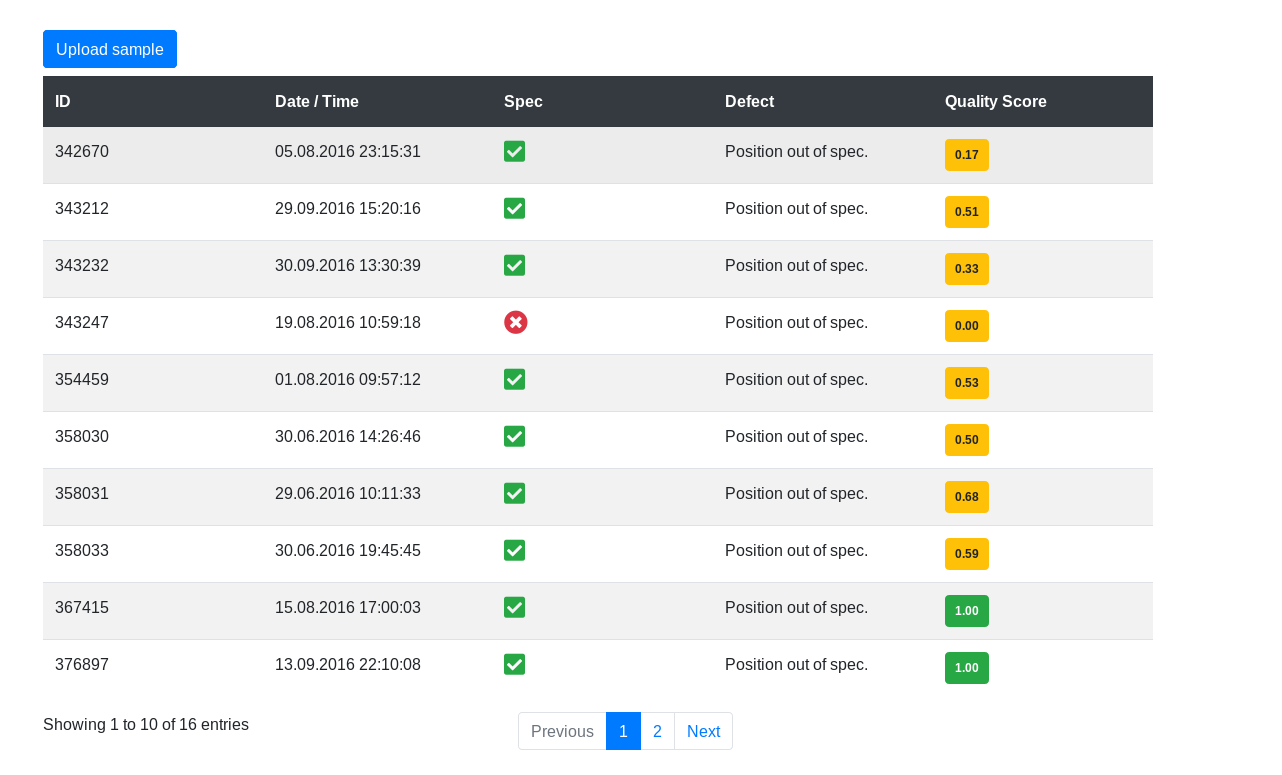This screenshot has width=1282, height=775.
Task: Click the 0.50 quality score badge
Action: (967, 440)
